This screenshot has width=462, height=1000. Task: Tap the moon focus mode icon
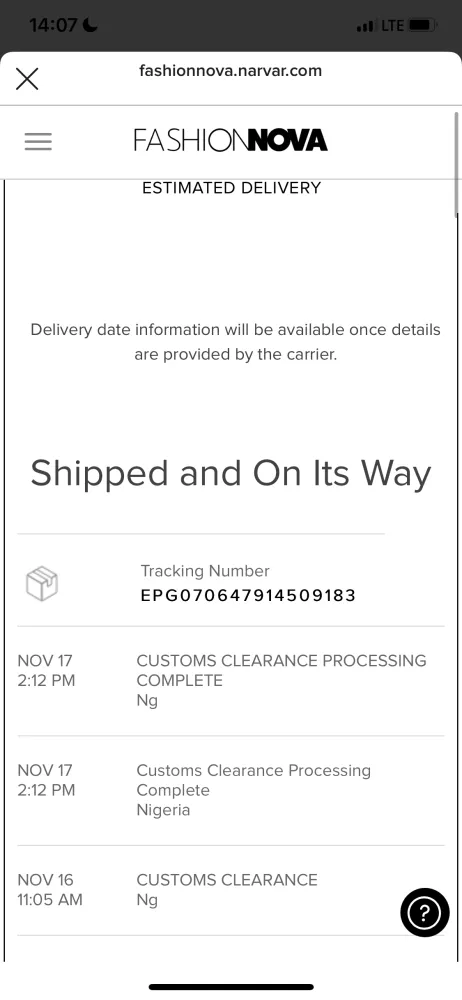pyautogui.click(x=90, y=26)
